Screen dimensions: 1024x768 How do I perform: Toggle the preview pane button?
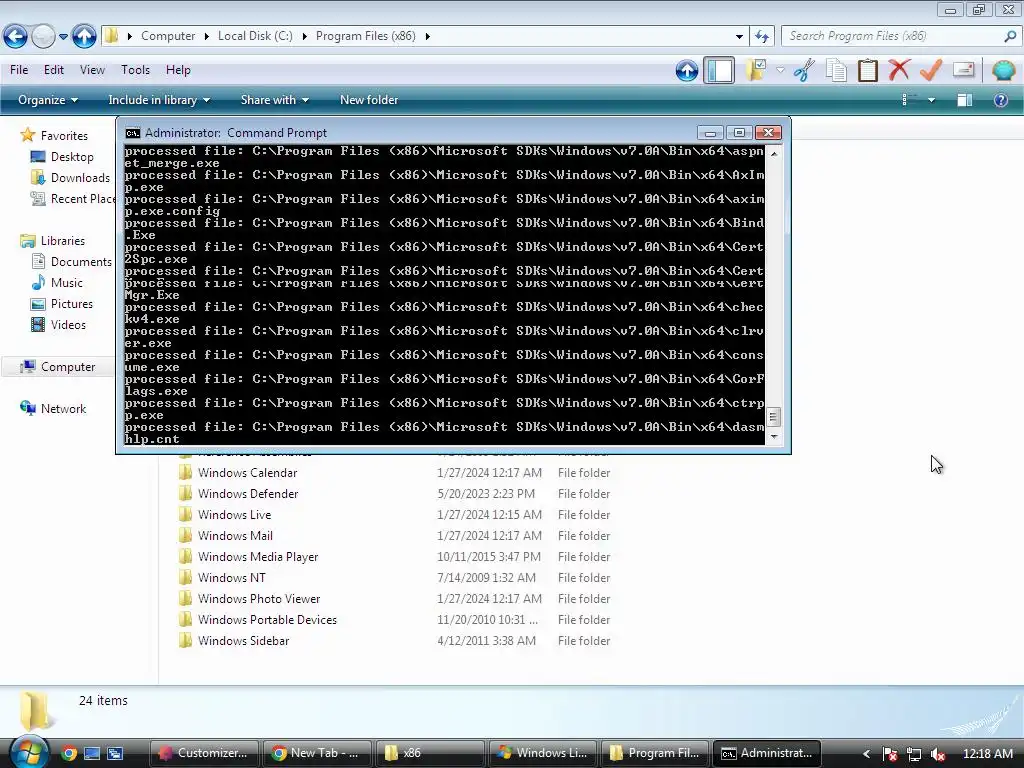pos(965,100)
